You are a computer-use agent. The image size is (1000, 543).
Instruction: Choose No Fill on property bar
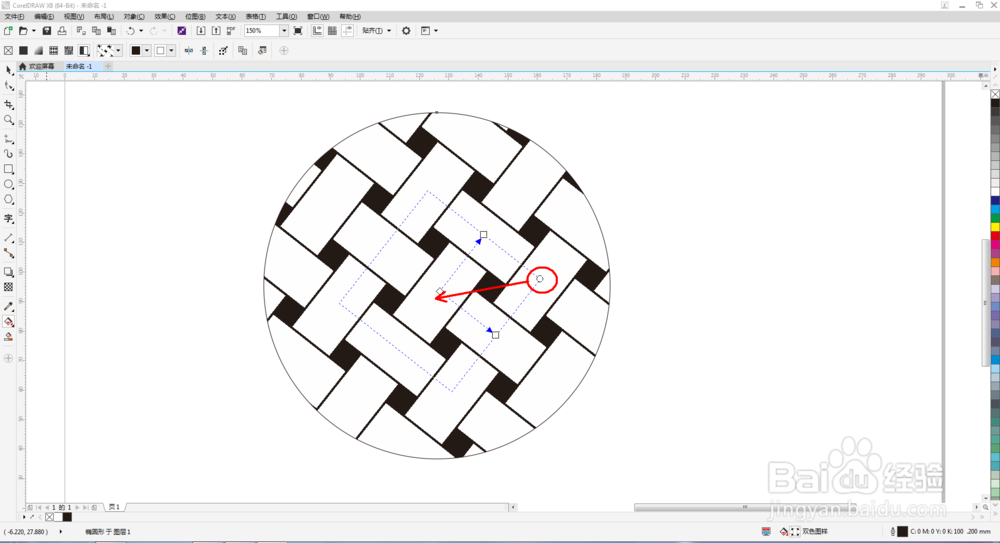(x=8, y=50)
